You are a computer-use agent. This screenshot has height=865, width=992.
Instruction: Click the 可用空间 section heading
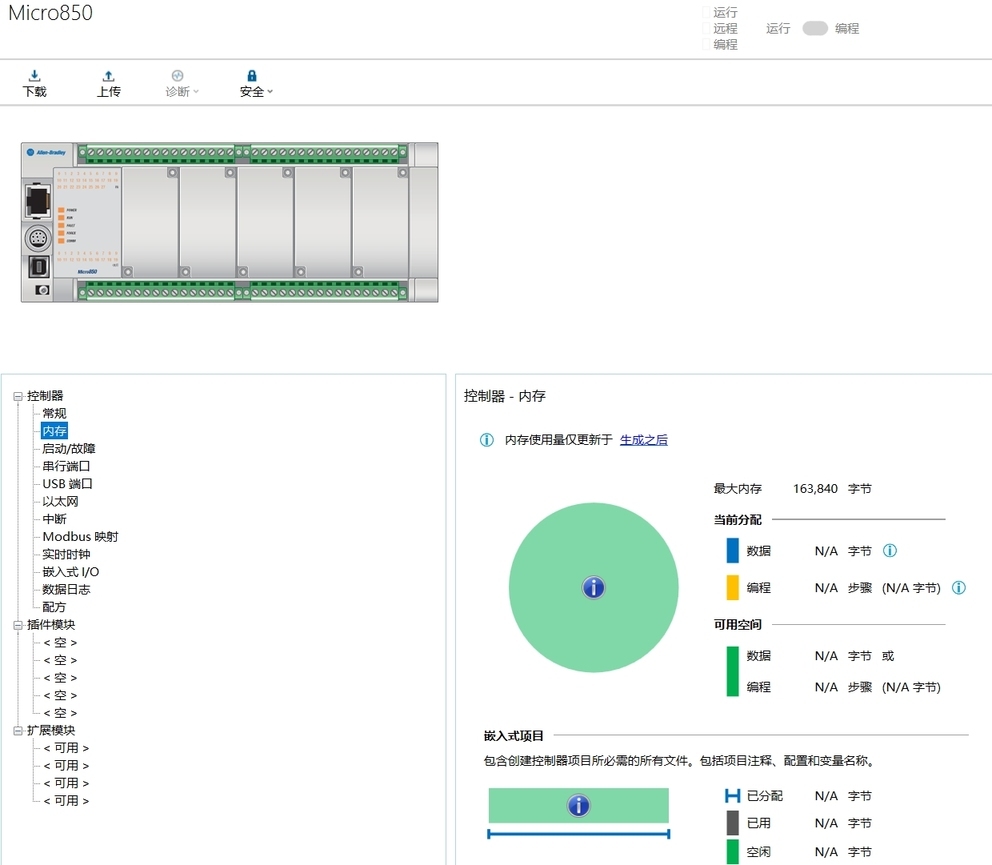738,625
